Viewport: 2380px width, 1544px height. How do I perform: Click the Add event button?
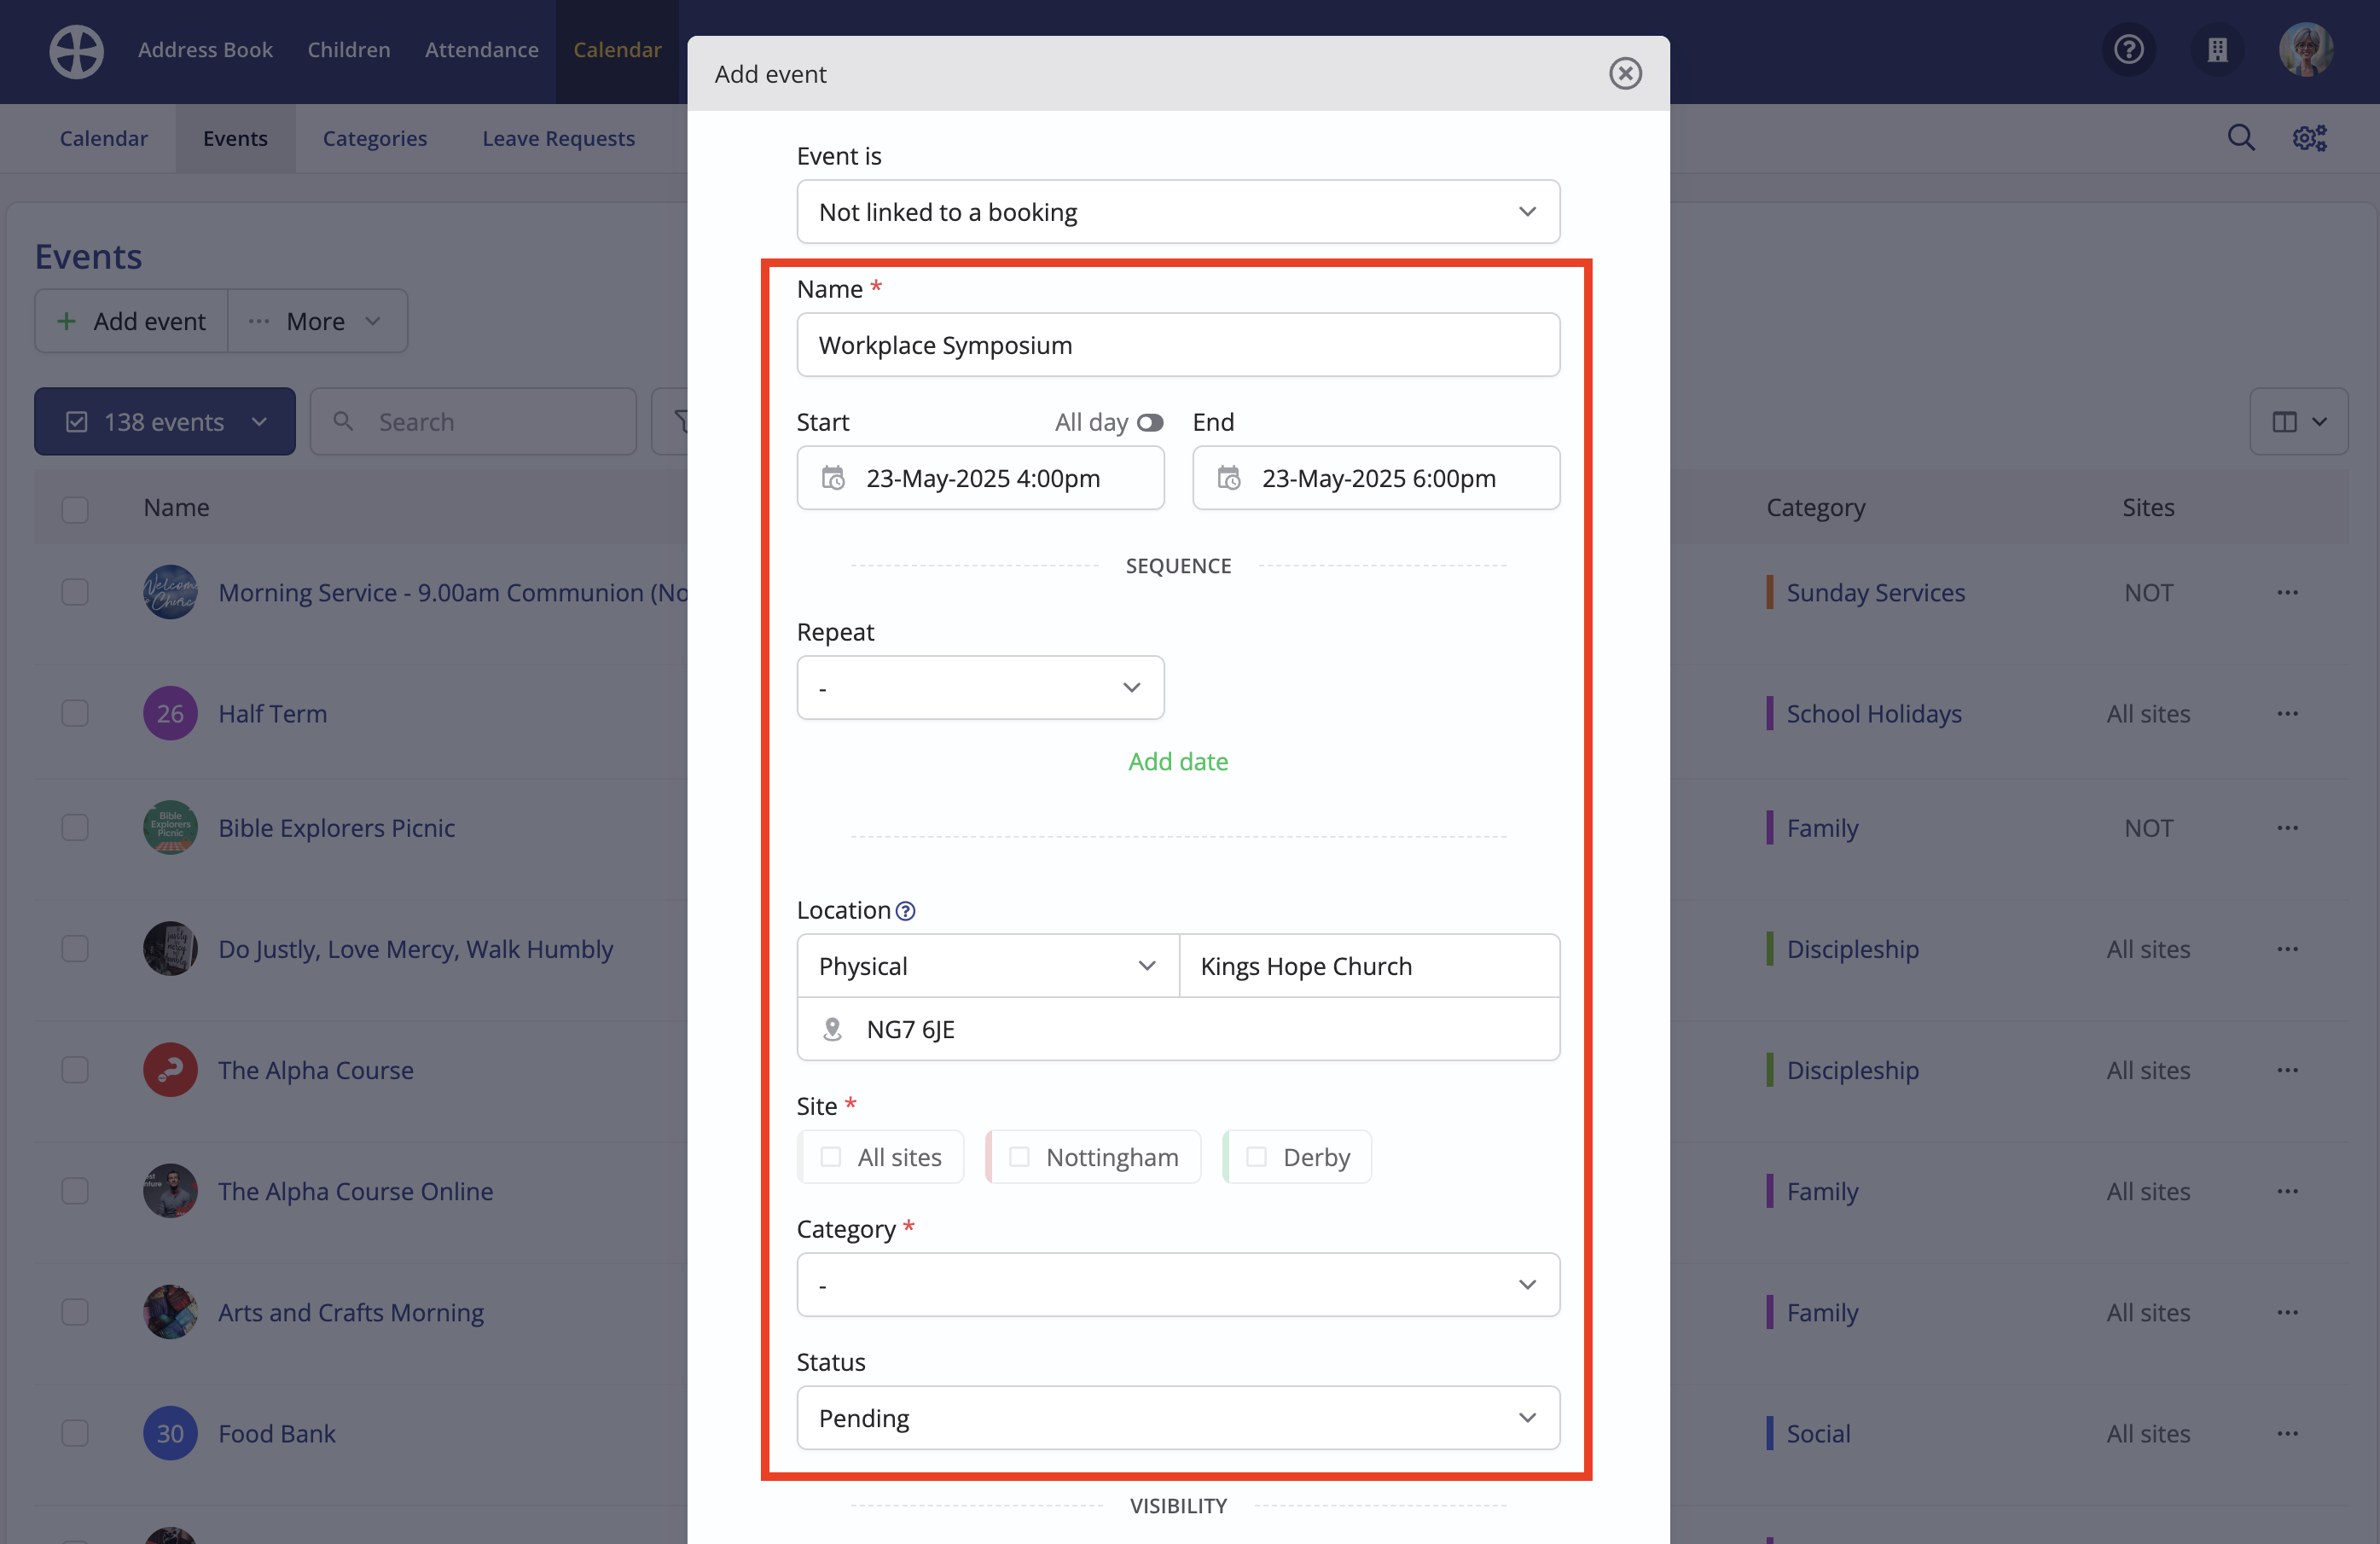[x=131, y=321]
